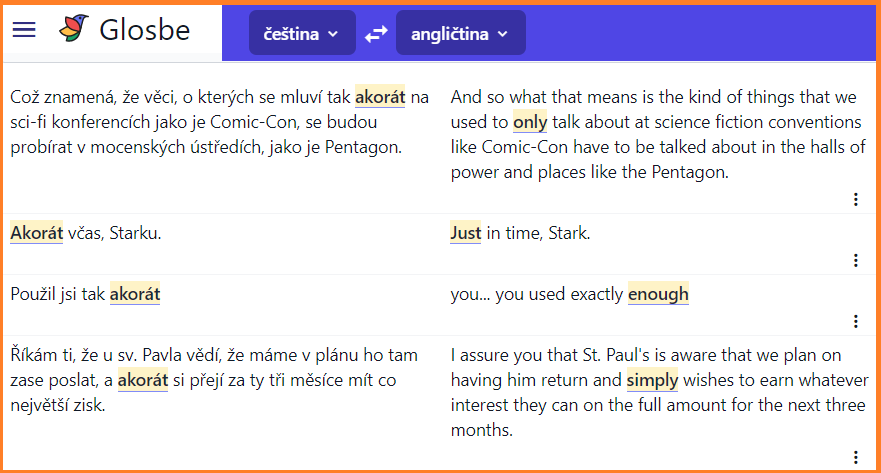Click the Glosbe site name text

click(144, 29)
